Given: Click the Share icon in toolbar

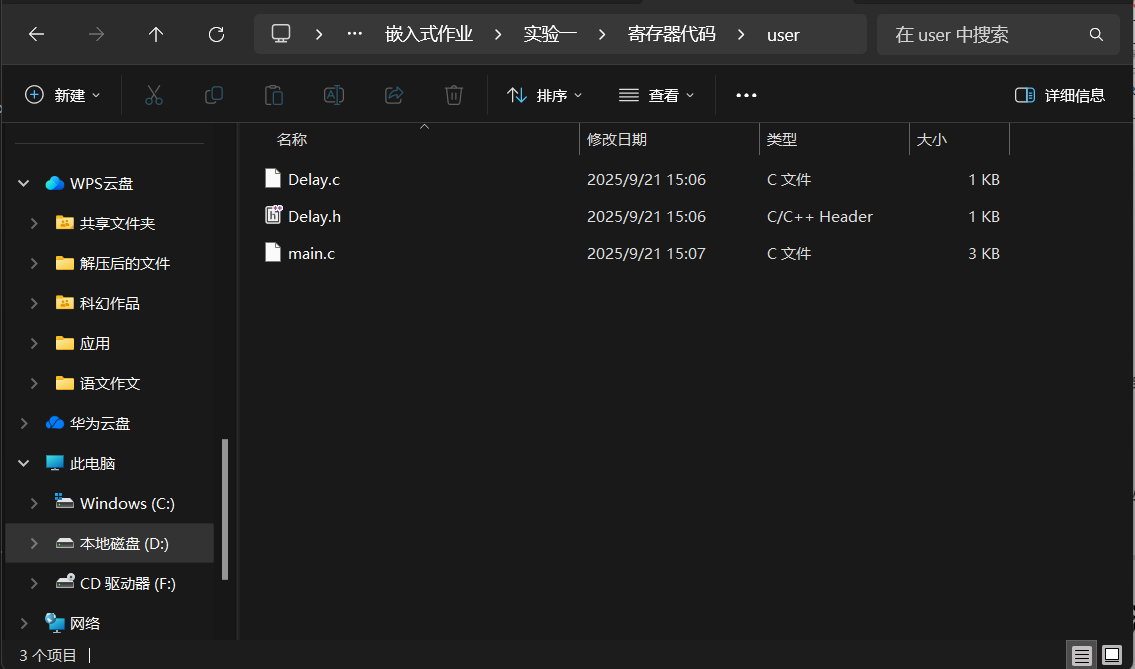Looking at the screenshot, I should (x=394, y=95).
